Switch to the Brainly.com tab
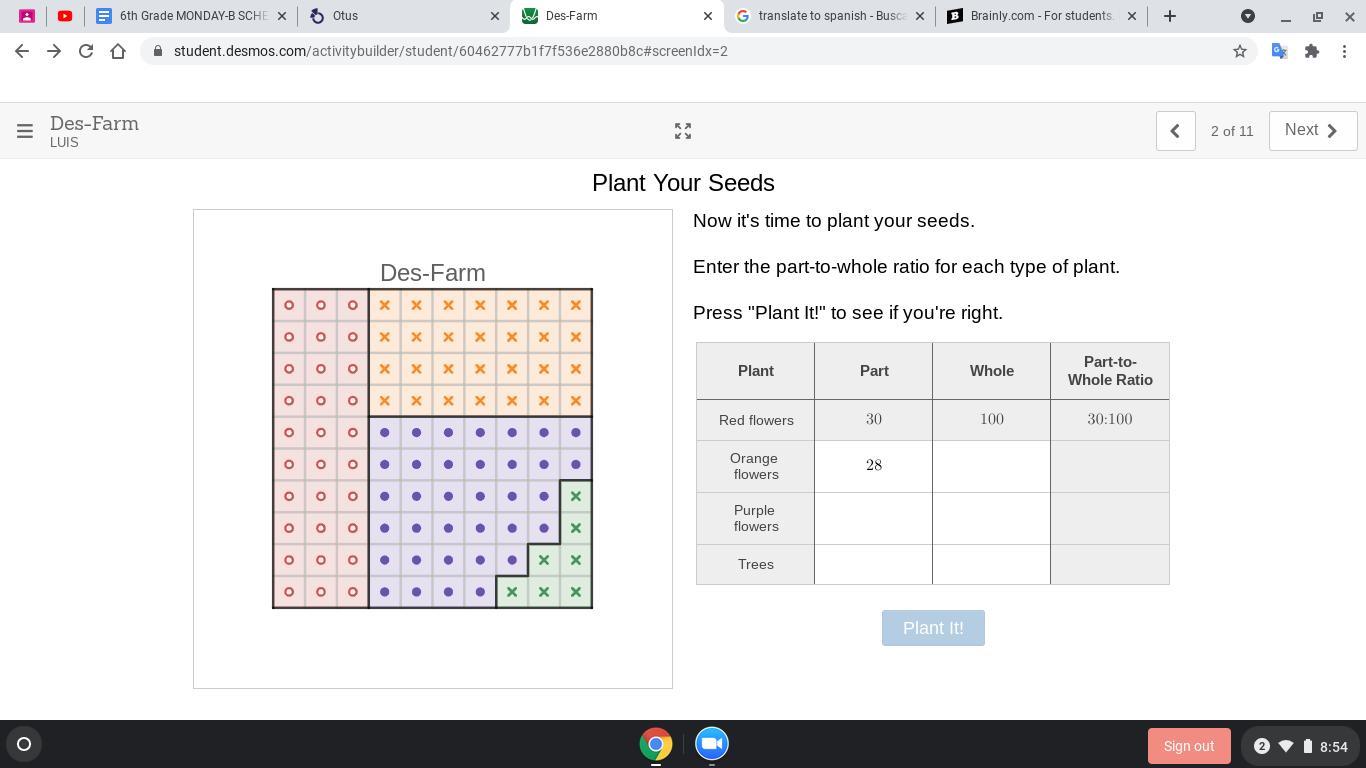The height and width of the screenshot is (768, 1366). [x=1040, y=16]
